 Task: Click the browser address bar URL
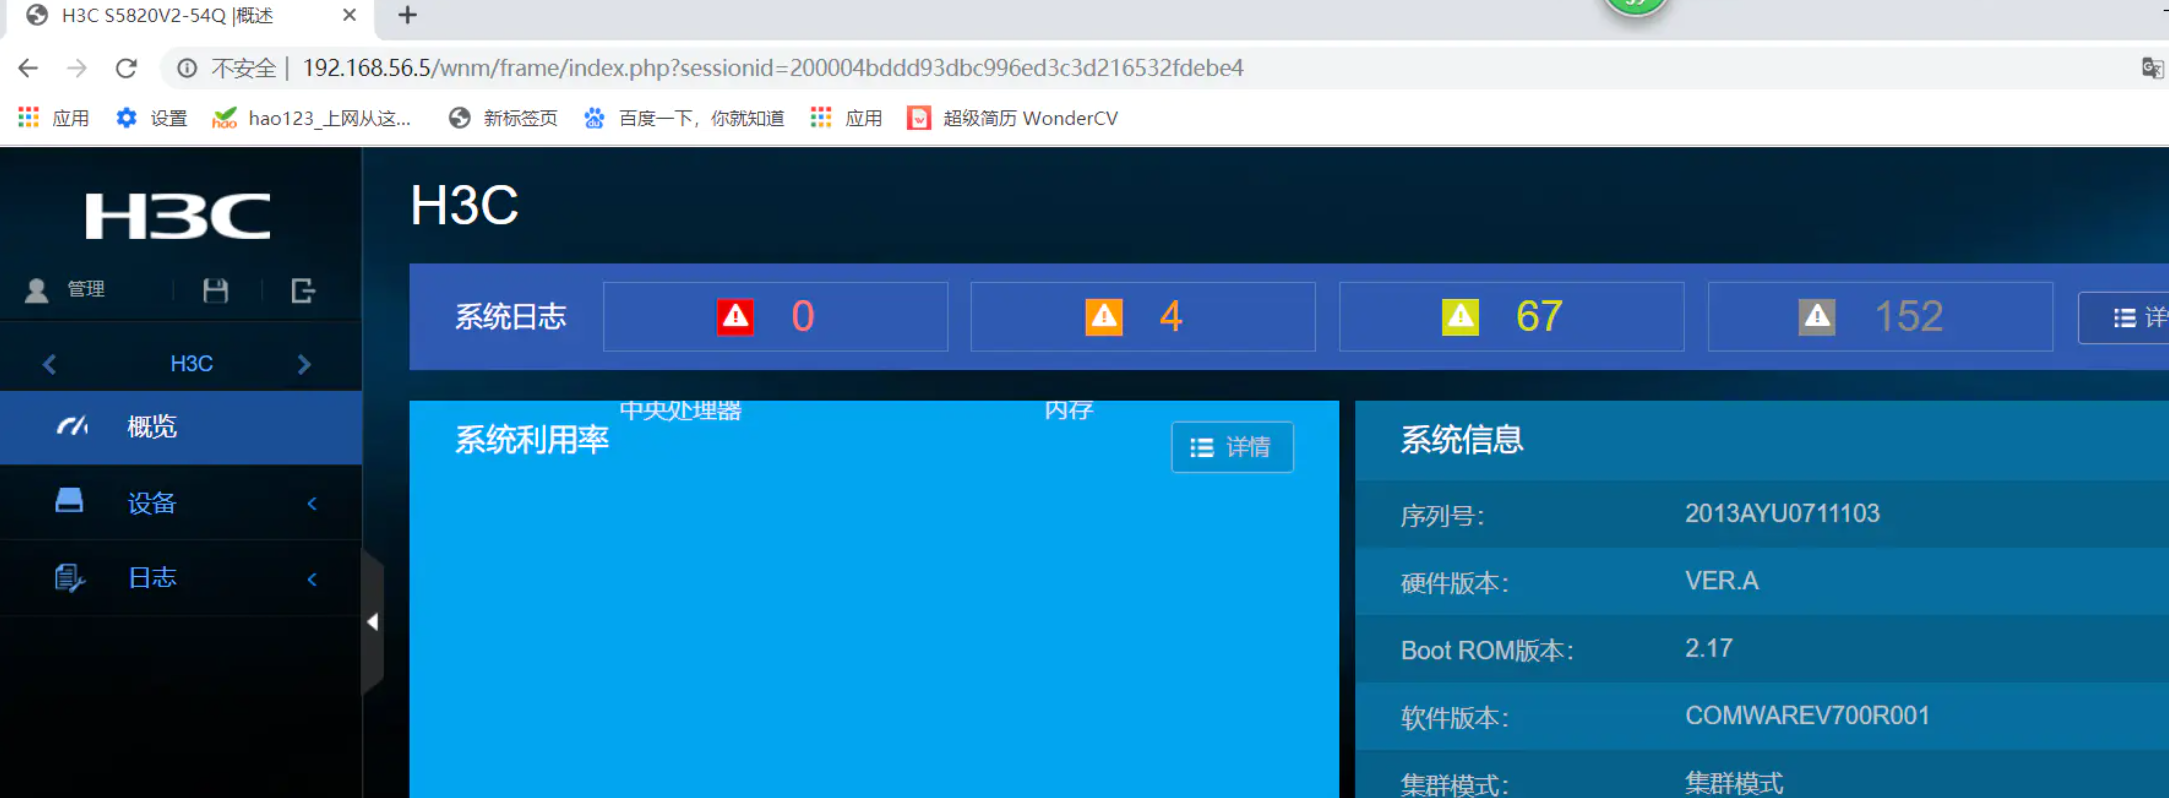(x=772, y=68)
